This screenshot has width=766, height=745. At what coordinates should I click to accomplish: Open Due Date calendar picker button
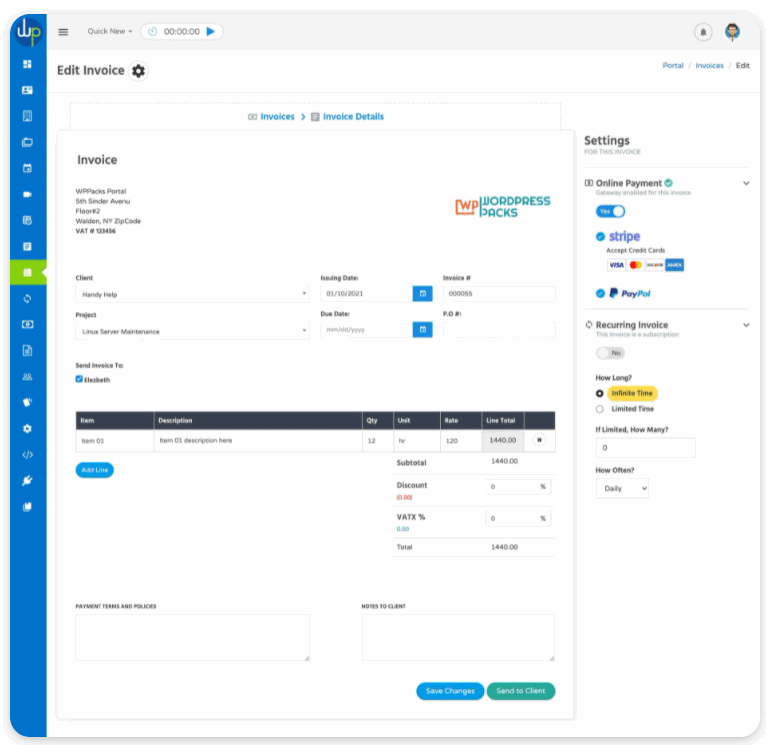pos(423,330)
